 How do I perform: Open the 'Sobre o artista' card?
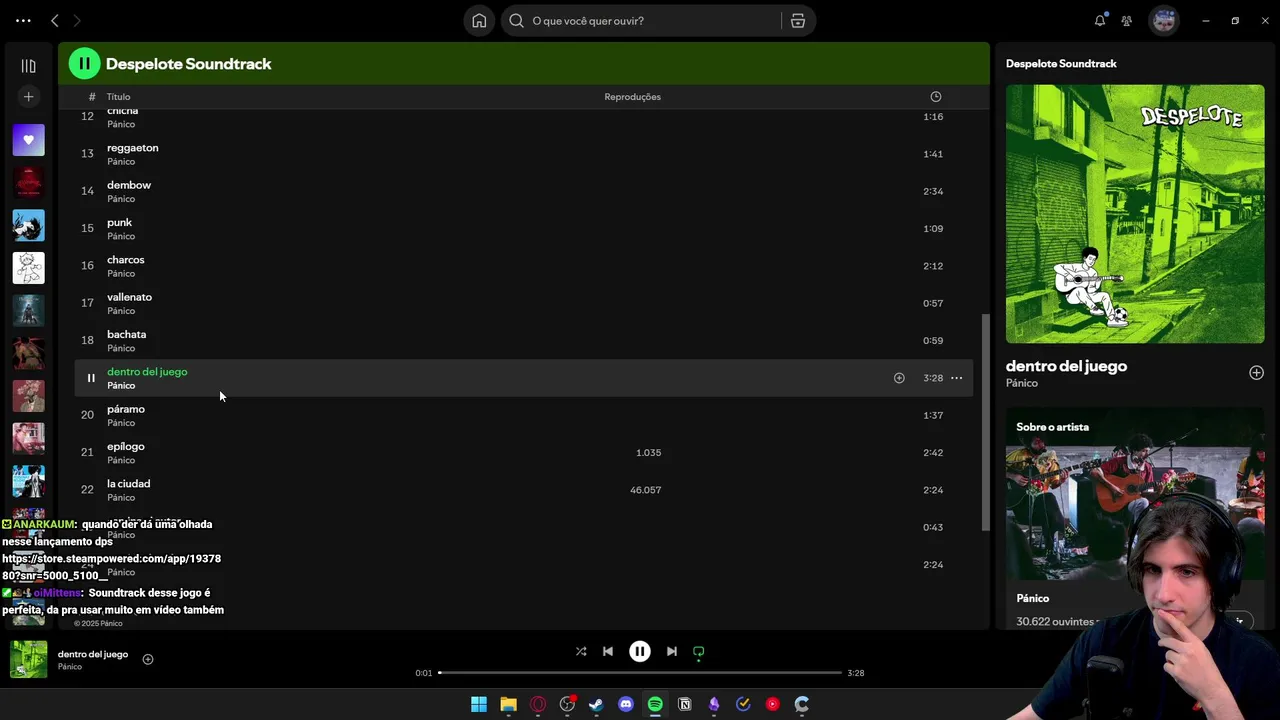point(1135,518)
